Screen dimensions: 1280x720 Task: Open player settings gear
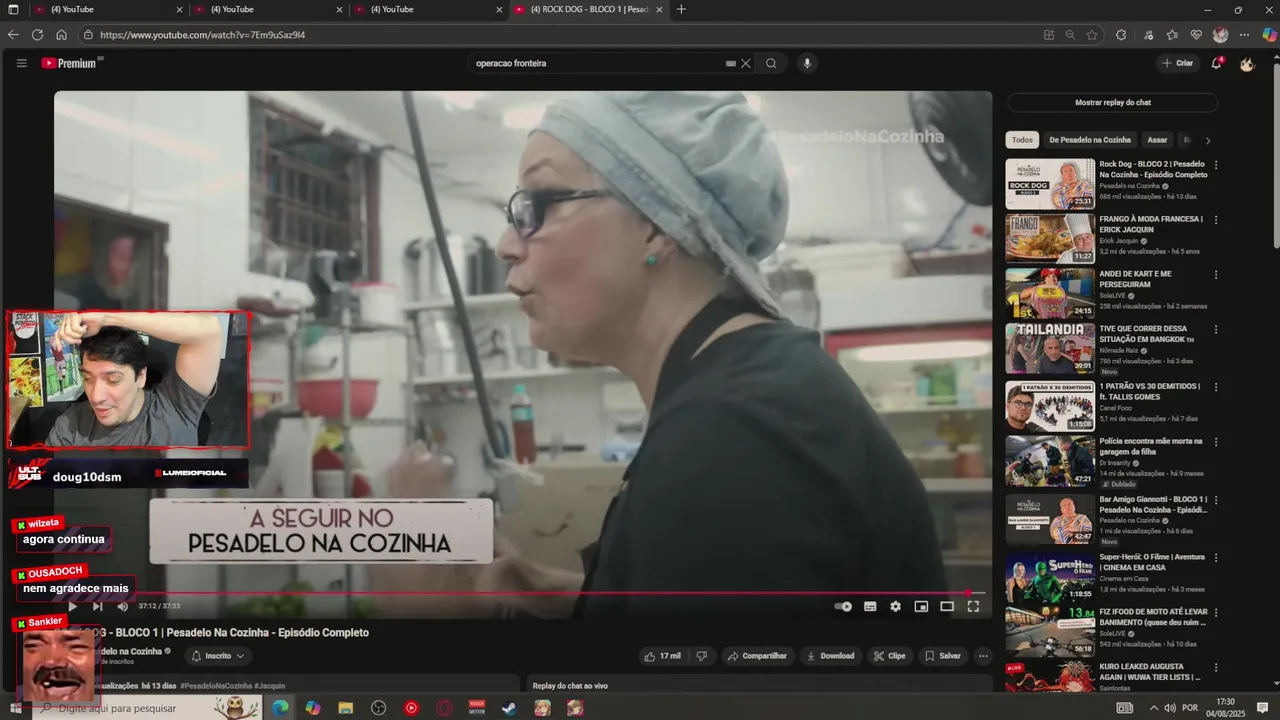895,606
